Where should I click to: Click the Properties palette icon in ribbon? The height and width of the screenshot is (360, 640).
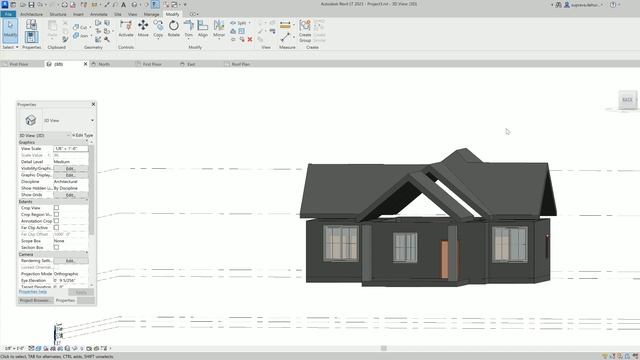point(31,37)
